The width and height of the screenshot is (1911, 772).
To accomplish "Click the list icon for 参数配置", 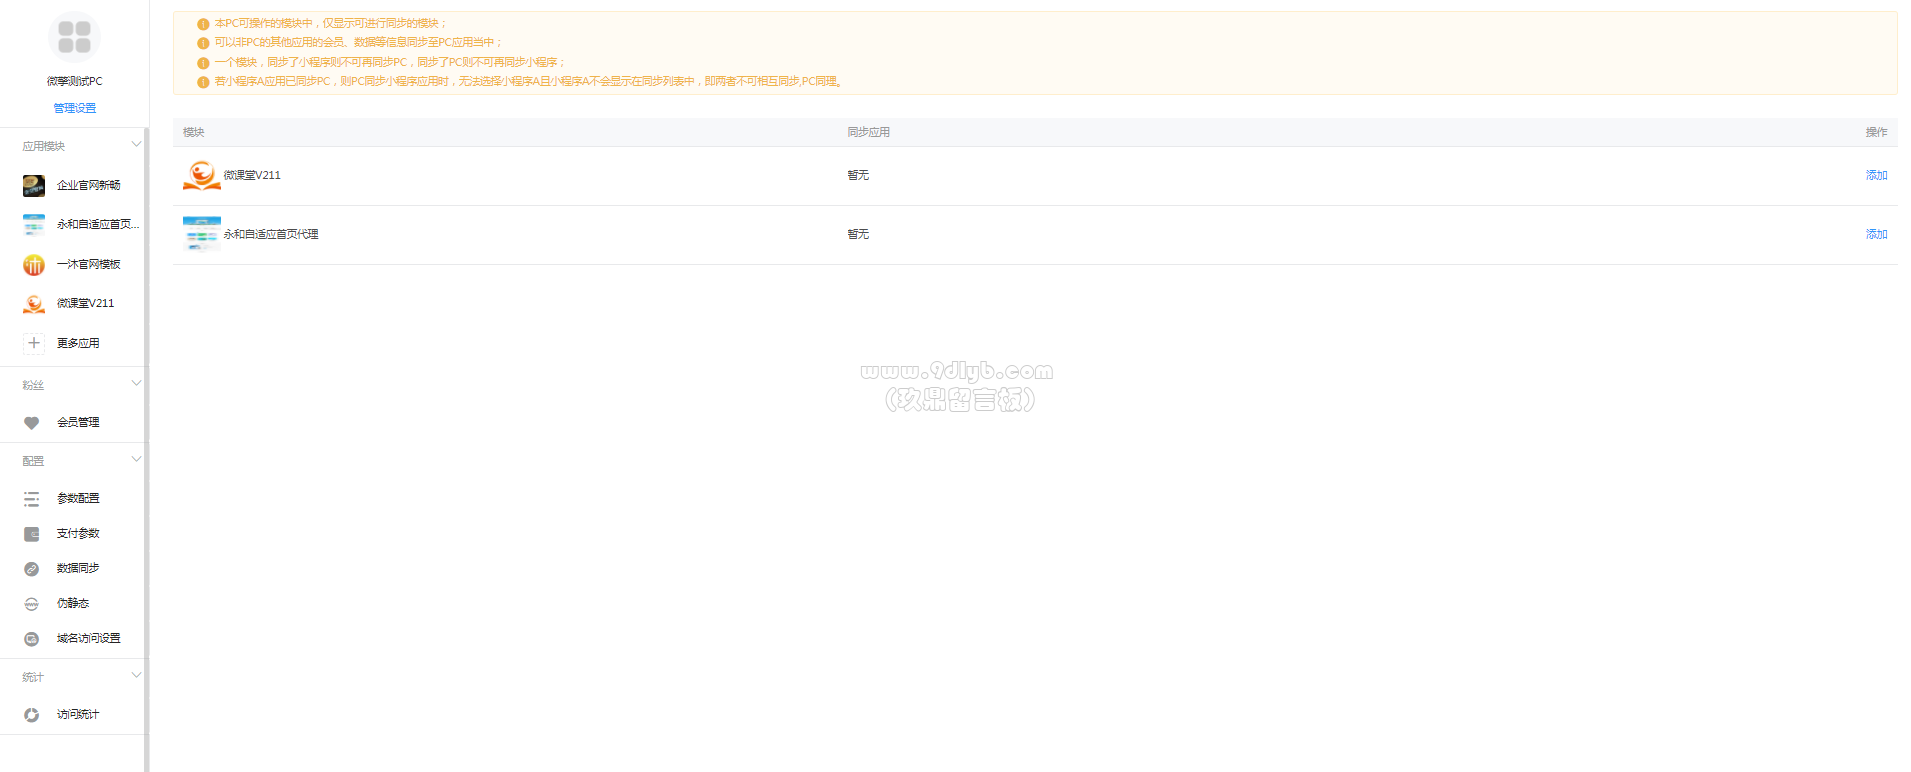I will click(32, 499).
